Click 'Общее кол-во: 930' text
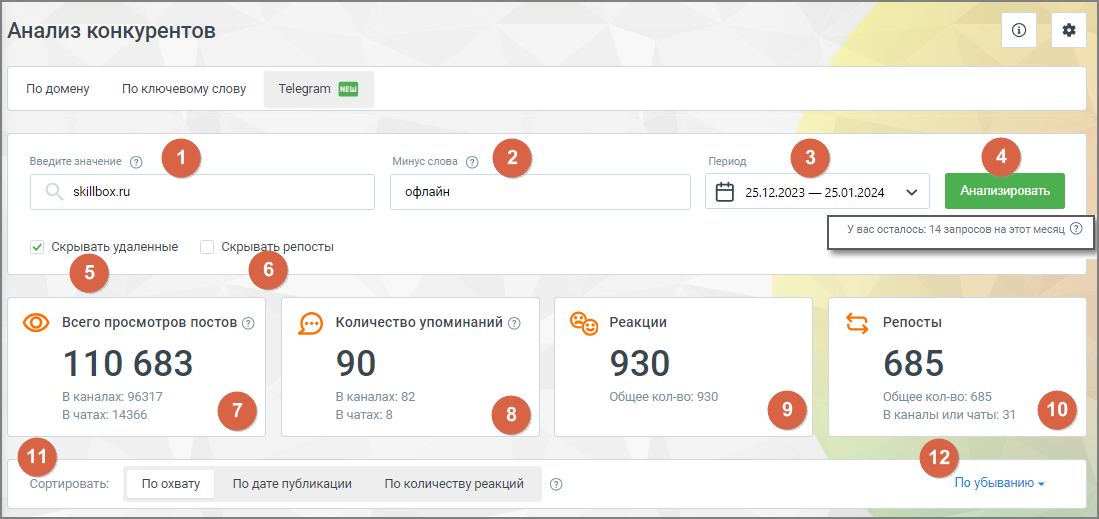Image resolution: width=1099 pixels, height=519 pixels. (x=664, y=397)
